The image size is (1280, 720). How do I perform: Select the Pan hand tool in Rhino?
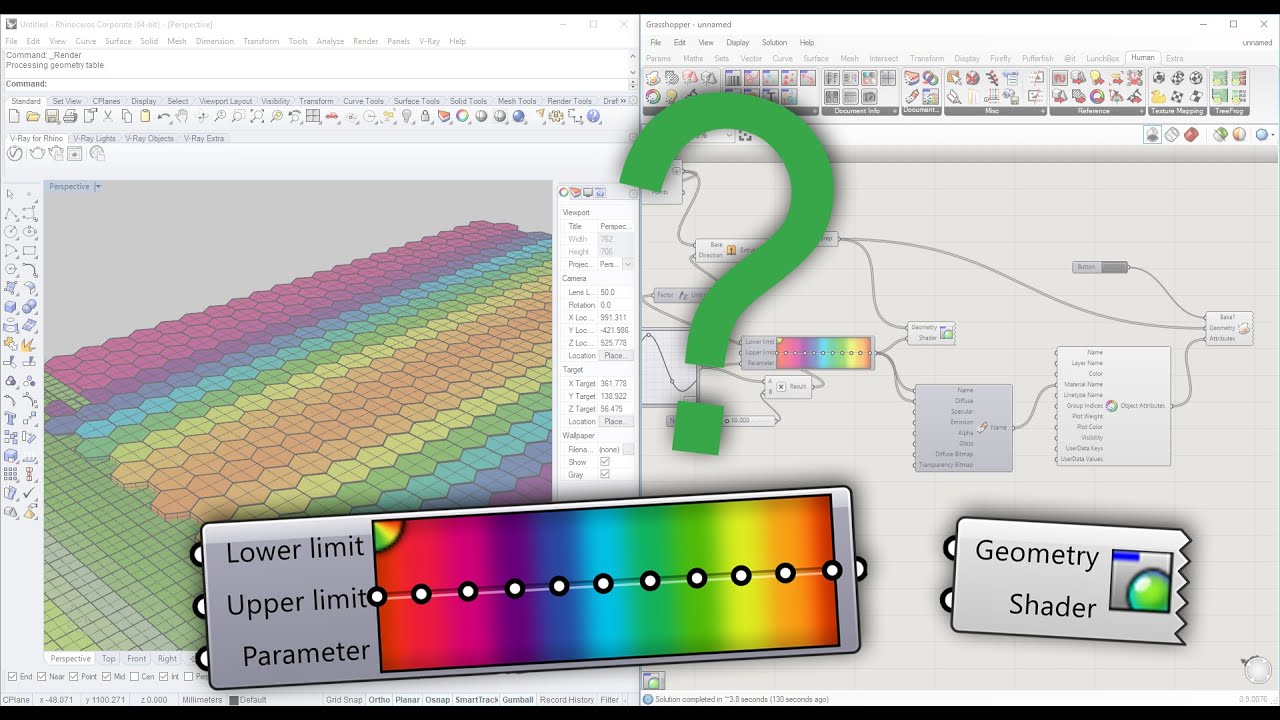click(182, 117)
